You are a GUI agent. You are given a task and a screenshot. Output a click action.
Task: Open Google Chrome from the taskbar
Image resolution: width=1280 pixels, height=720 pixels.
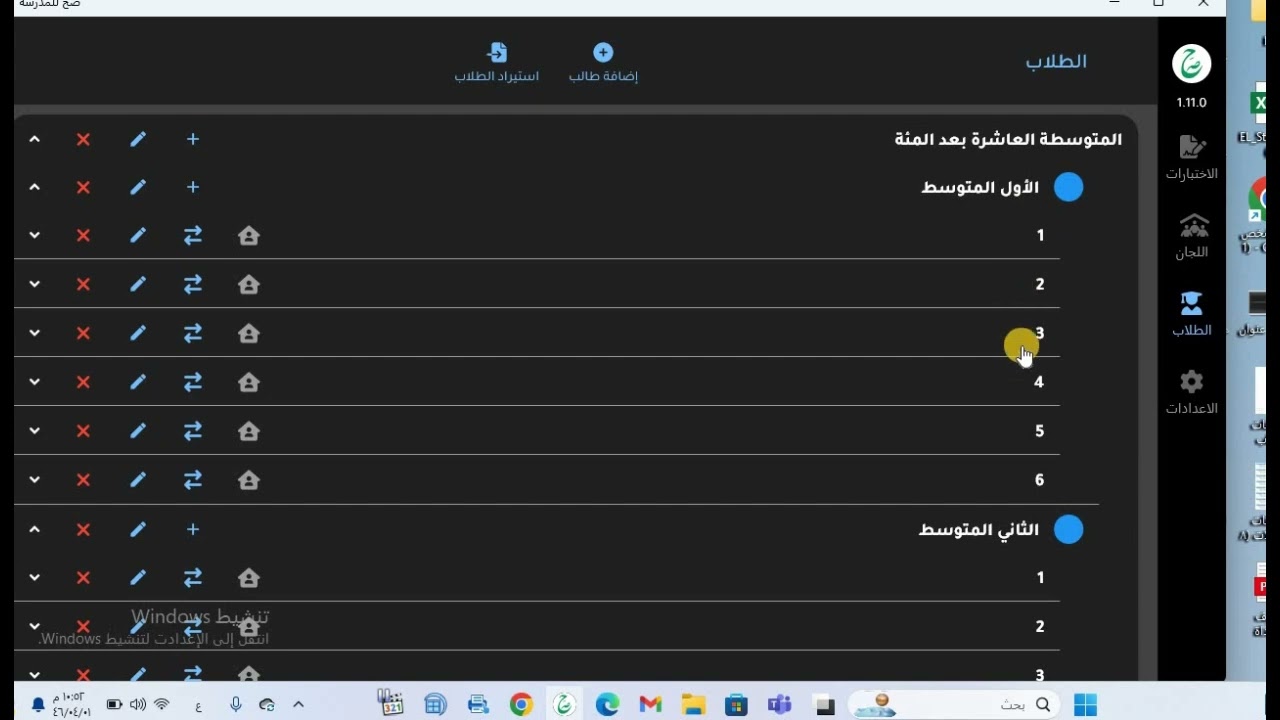click(521, 705)
